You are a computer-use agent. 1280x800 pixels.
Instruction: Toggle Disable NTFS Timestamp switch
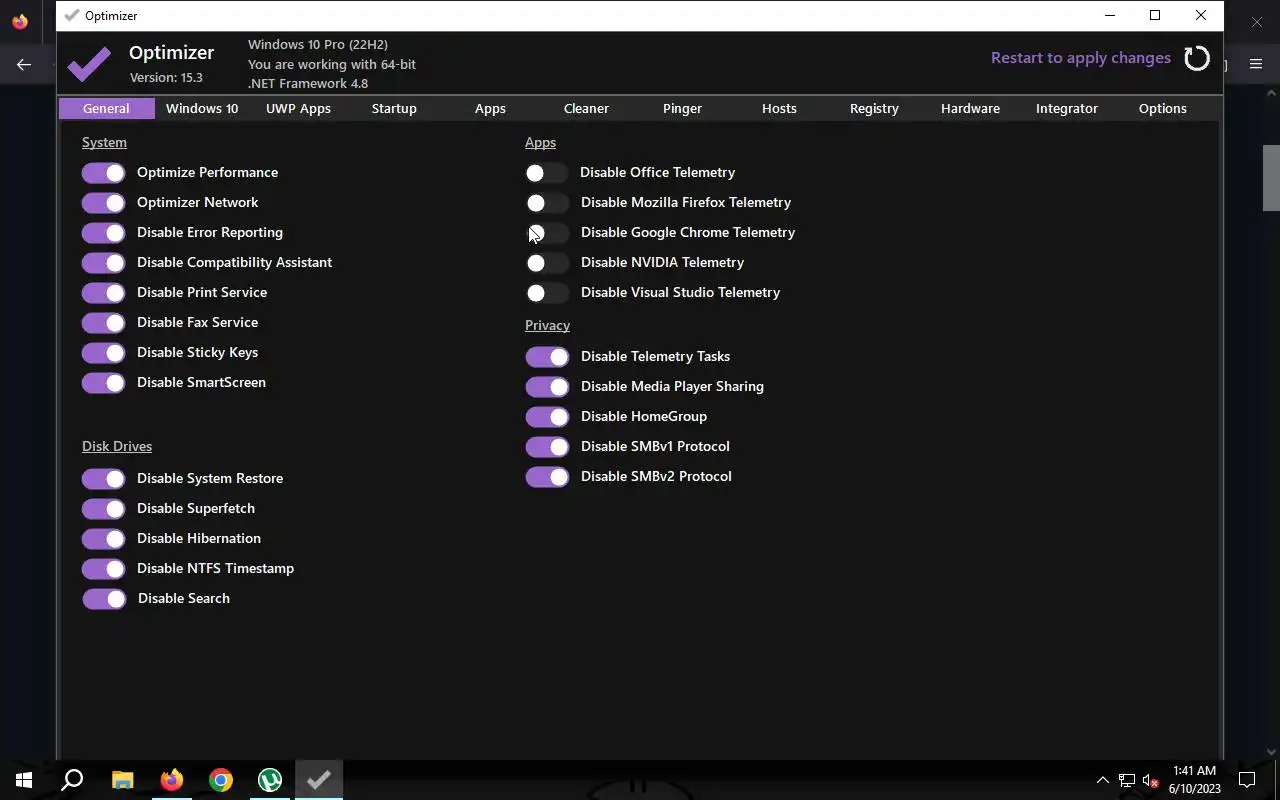(104, 569)
